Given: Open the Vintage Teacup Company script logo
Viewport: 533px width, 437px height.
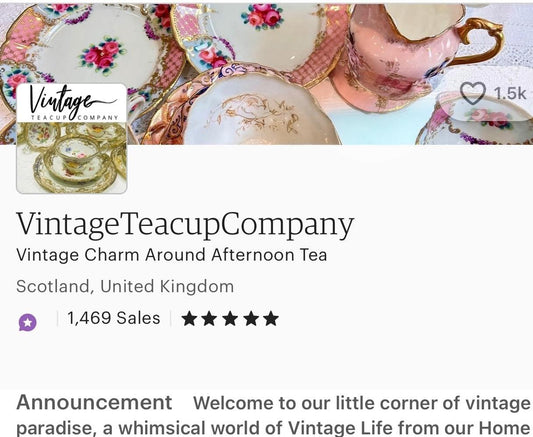Looking at the screenshot, I should tap(72, 103).
